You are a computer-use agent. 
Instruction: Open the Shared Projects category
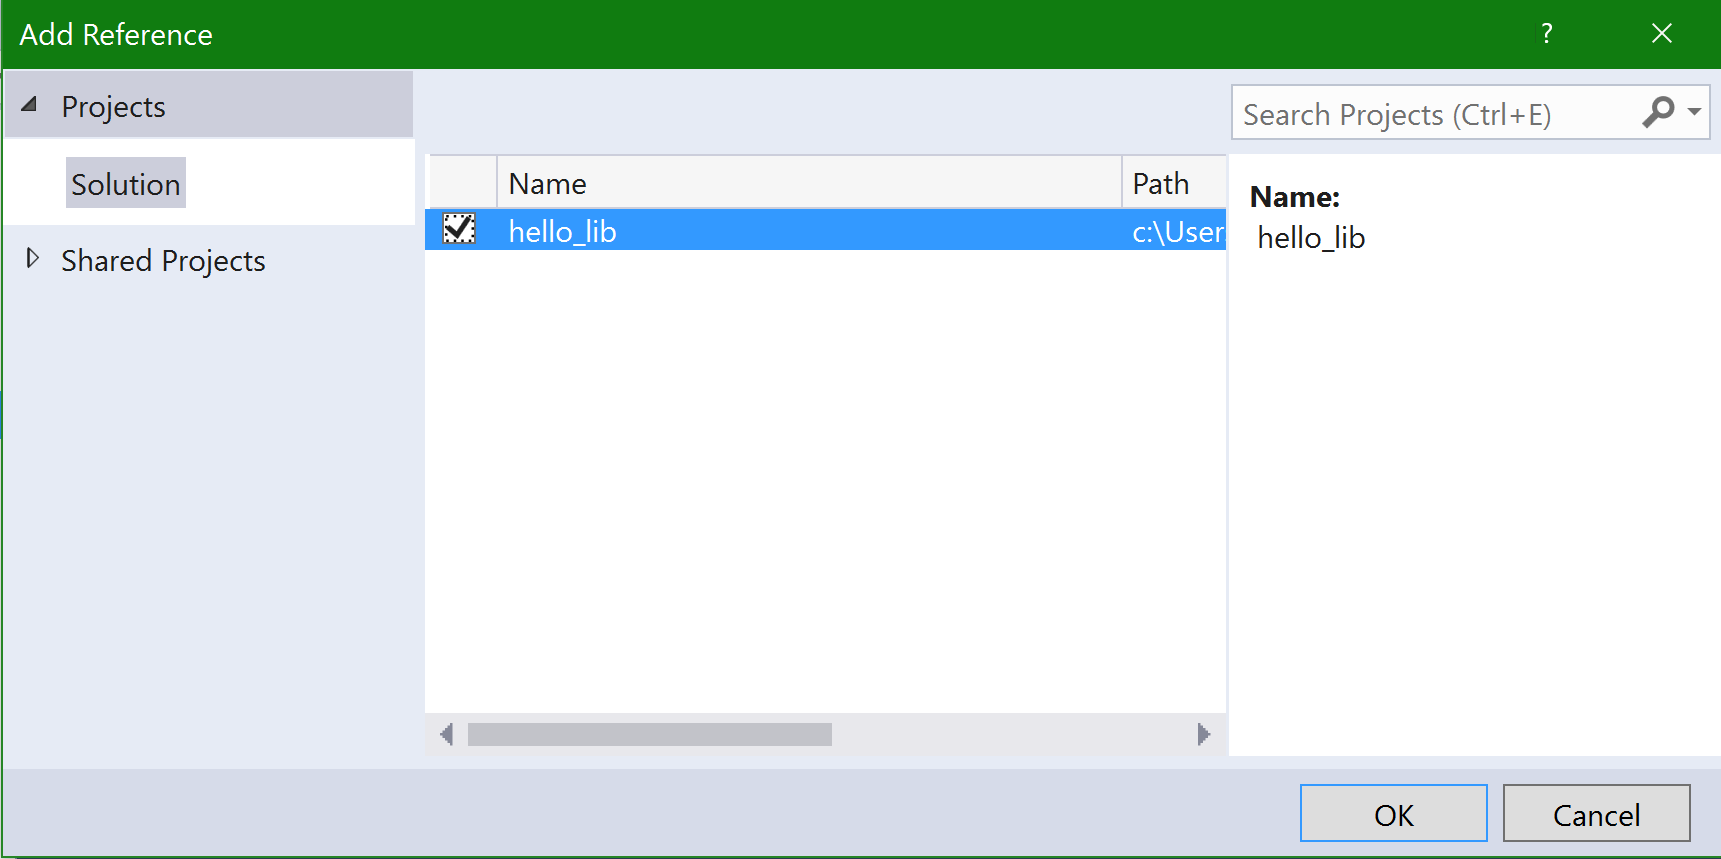point(163,261)
